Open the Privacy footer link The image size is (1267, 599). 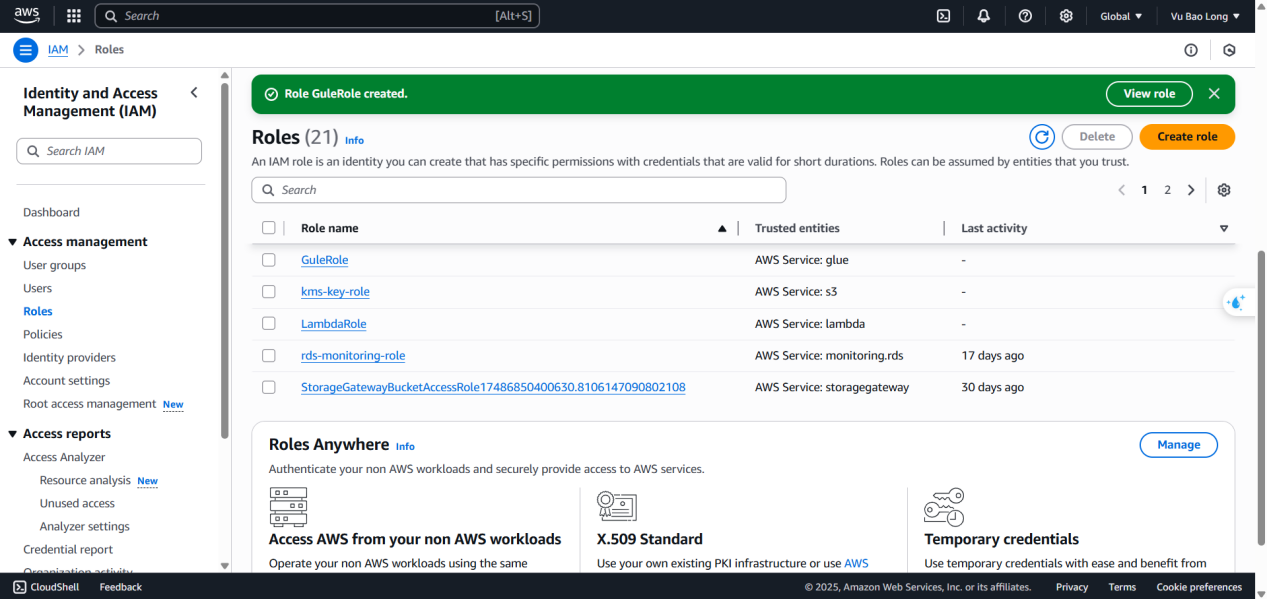1072,587
